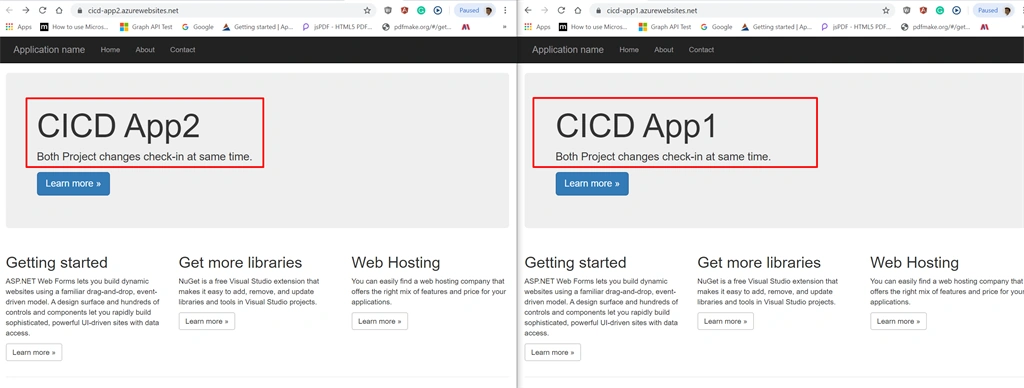This screenshot has width=1024, height=388.
Task: Bookmark cicd-app2 page with star icon
Action: pos(367,10)
